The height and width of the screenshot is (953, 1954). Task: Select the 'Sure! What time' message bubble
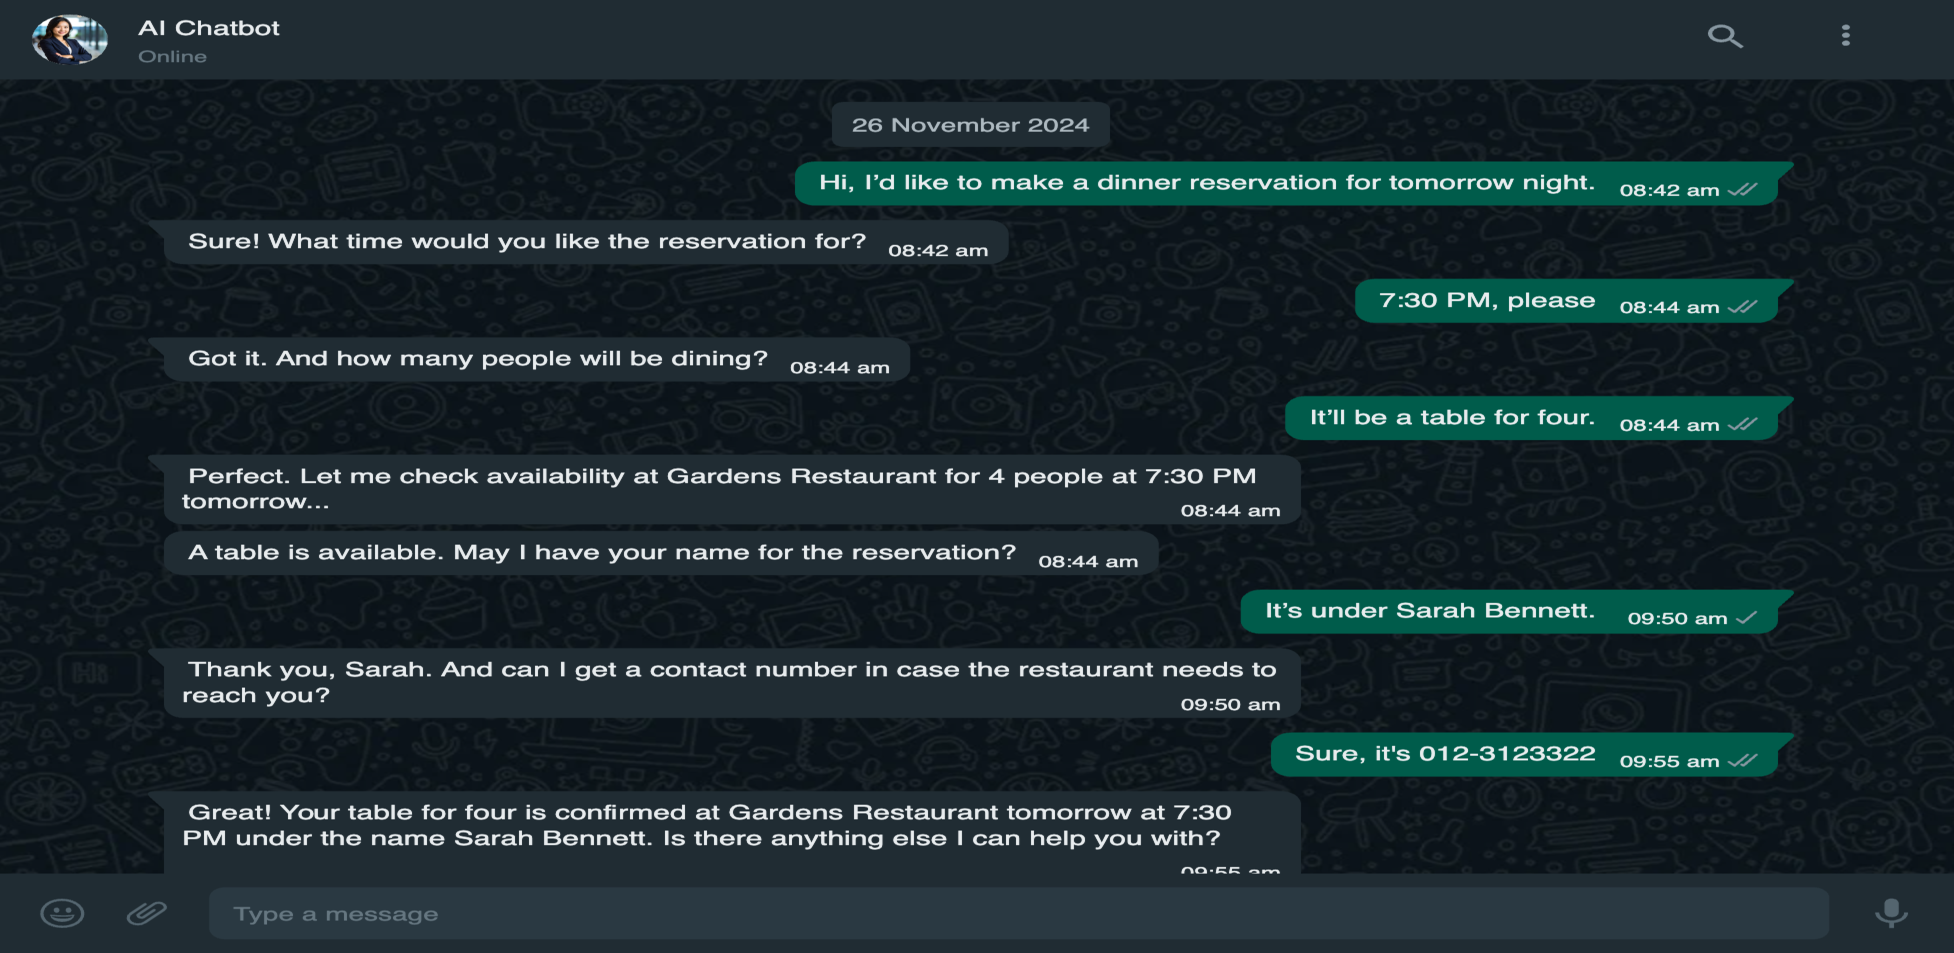(585, 243)
